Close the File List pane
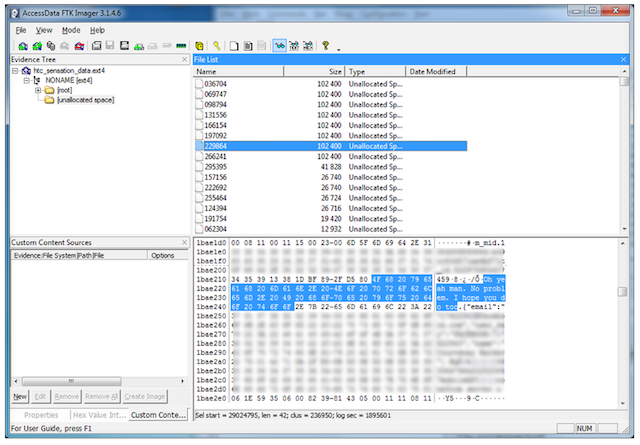Screen dimensions: 640x445 (623, 60)
